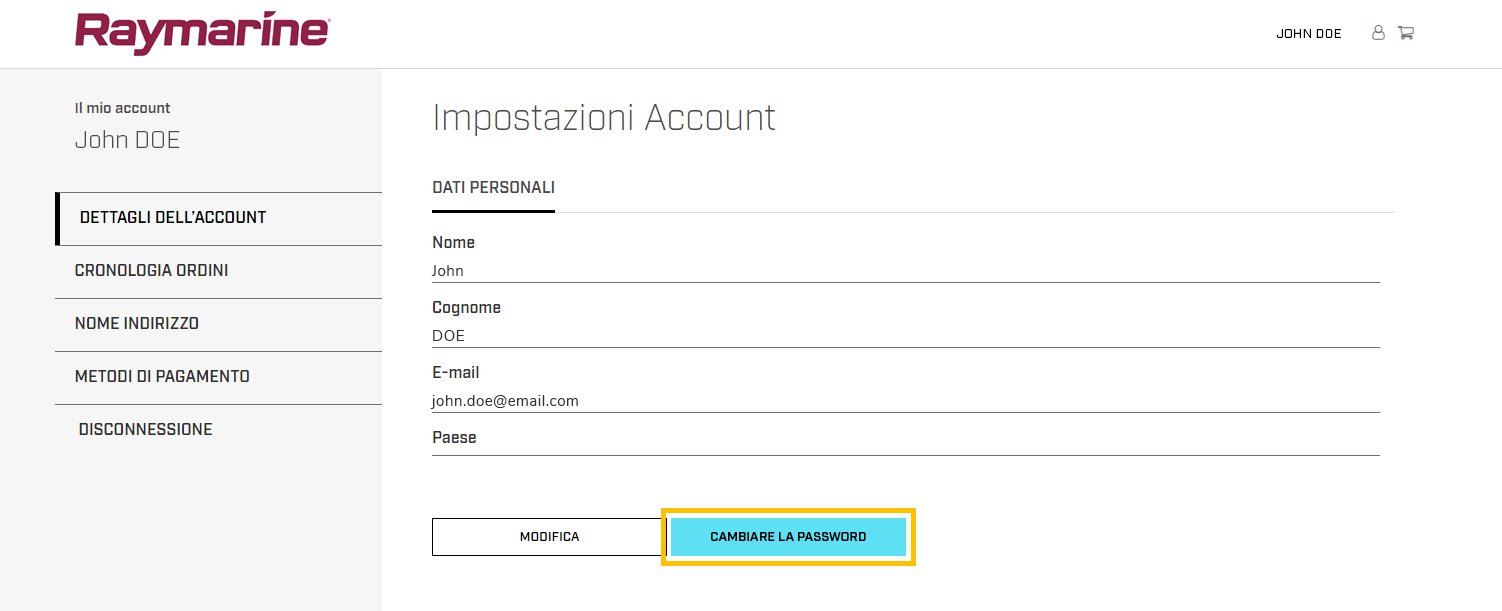Click the JOHN DOE header username
This screenshot has width=1502, height=611.
[x=1308, y=34]
